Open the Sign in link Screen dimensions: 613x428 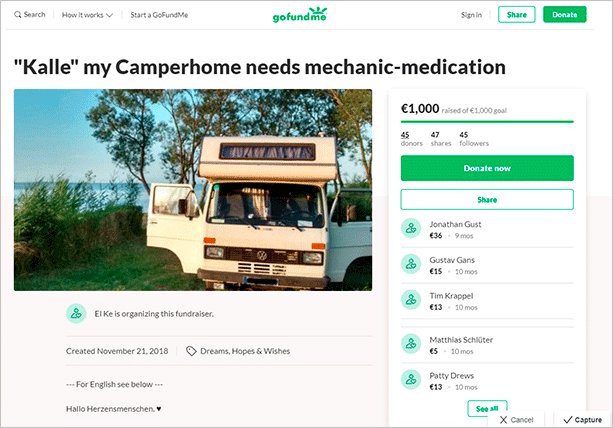tap(471, 15)
